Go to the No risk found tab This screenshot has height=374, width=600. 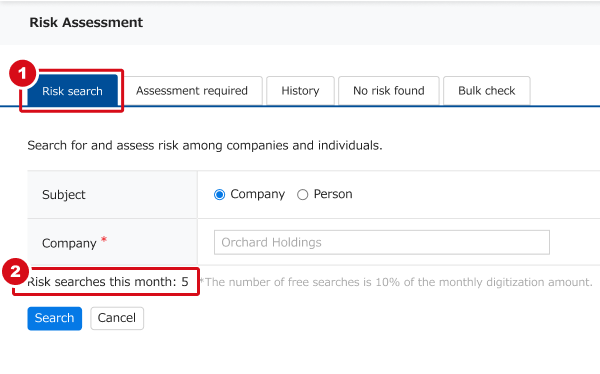pos(389,91)
